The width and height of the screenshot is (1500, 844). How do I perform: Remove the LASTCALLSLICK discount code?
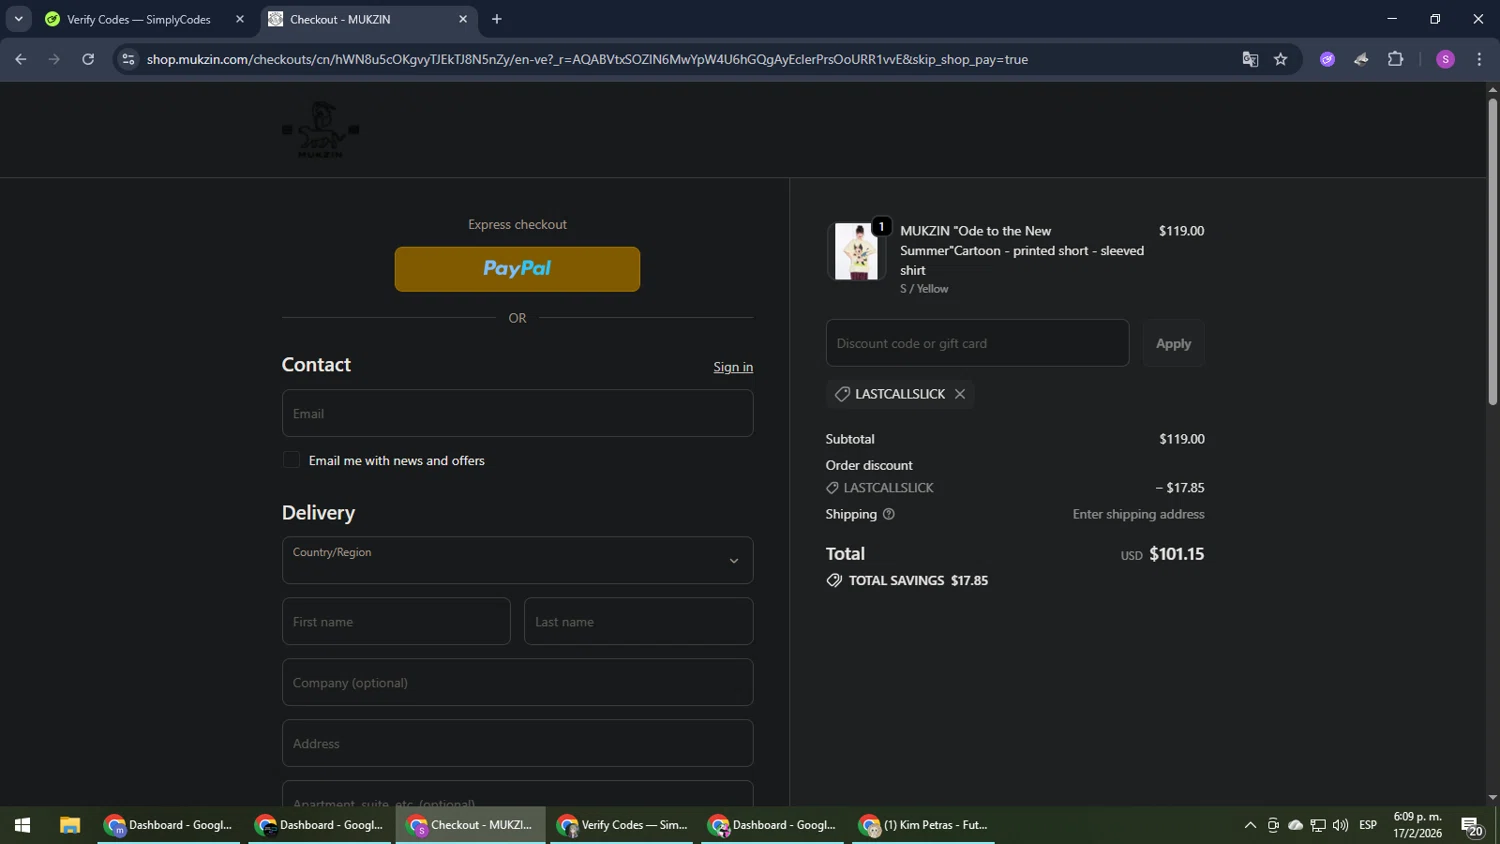[960, 394]
